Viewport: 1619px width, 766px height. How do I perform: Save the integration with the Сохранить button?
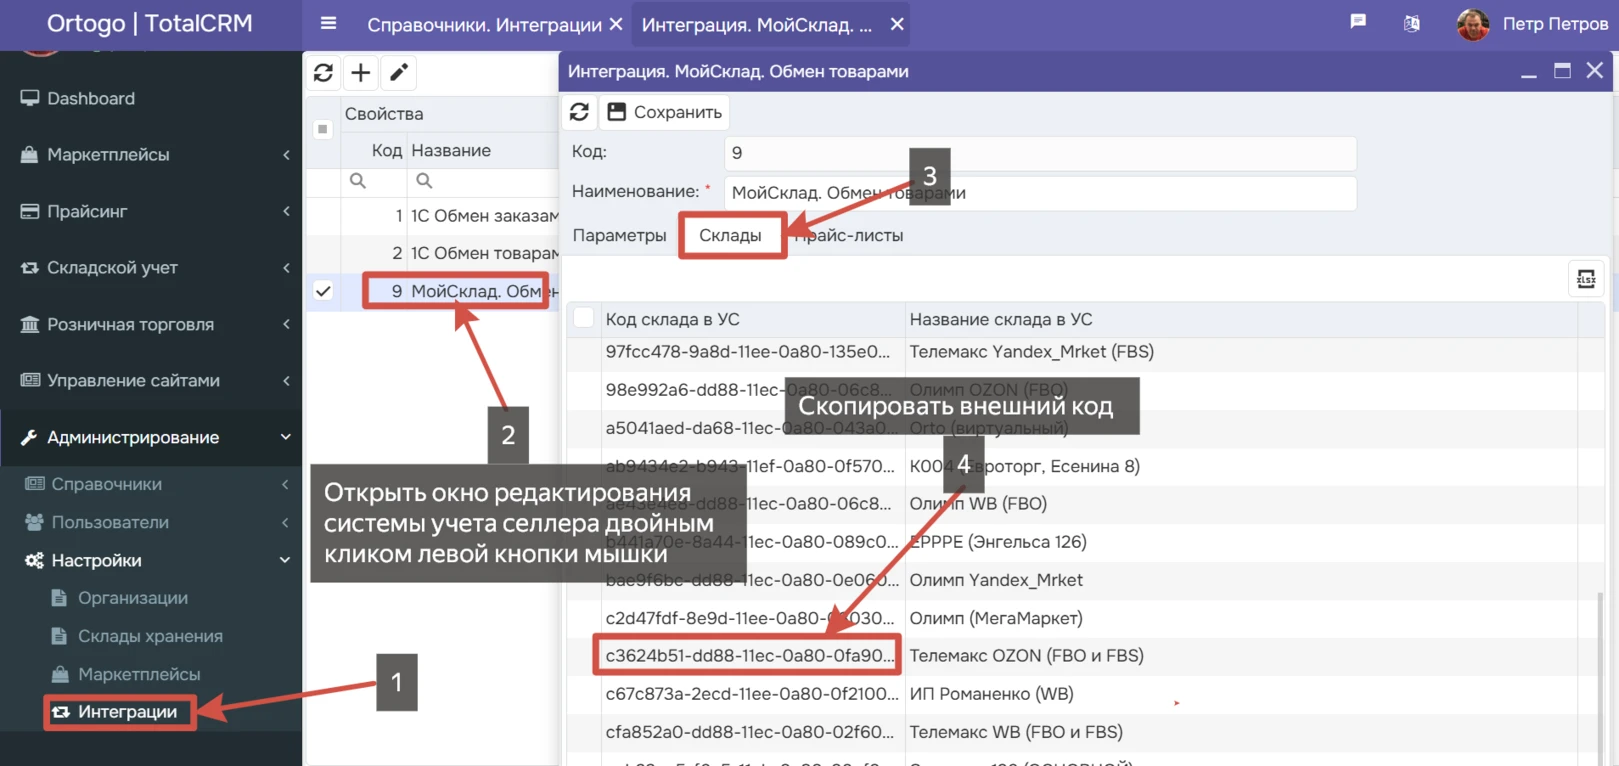tap(664, 112)
